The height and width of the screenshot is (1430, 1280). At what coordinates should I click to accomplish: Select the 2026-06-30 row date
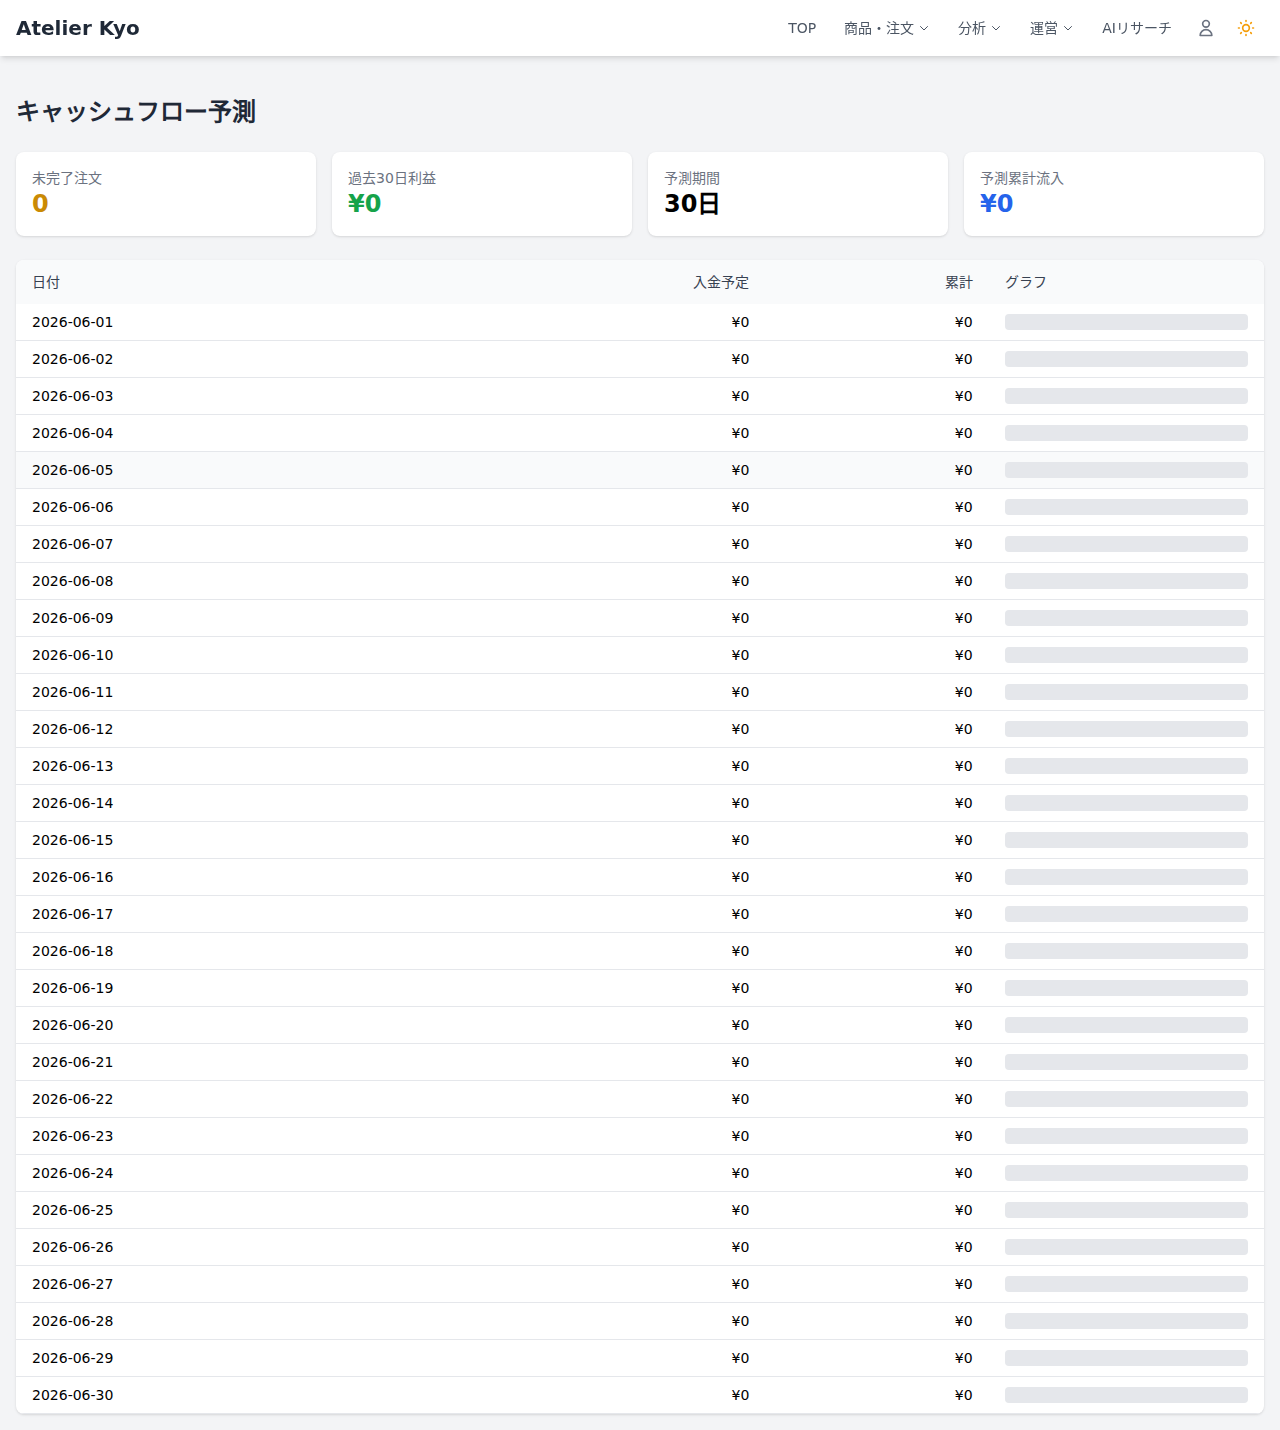click(73, 1395)
